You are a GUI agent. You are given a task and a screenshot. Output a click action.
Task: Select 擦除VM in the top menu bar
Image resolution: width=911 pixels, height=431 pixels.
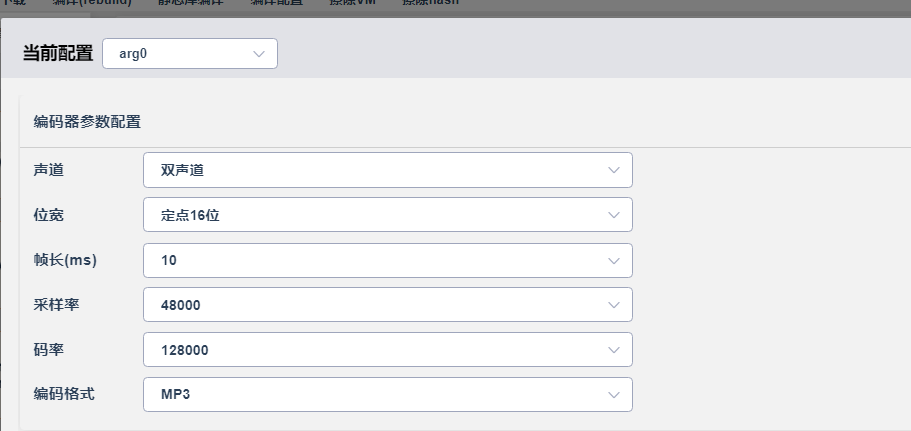coord(352,2)
